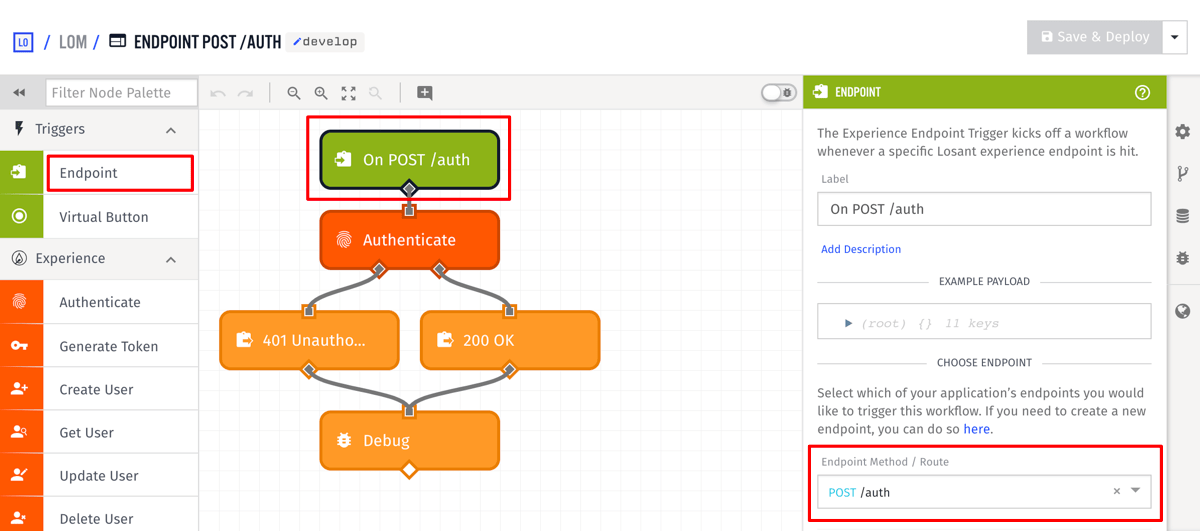Select the Virtual Button palette node
The image size is (1200, 531).
pyautogui.click(x=120, y=217)
